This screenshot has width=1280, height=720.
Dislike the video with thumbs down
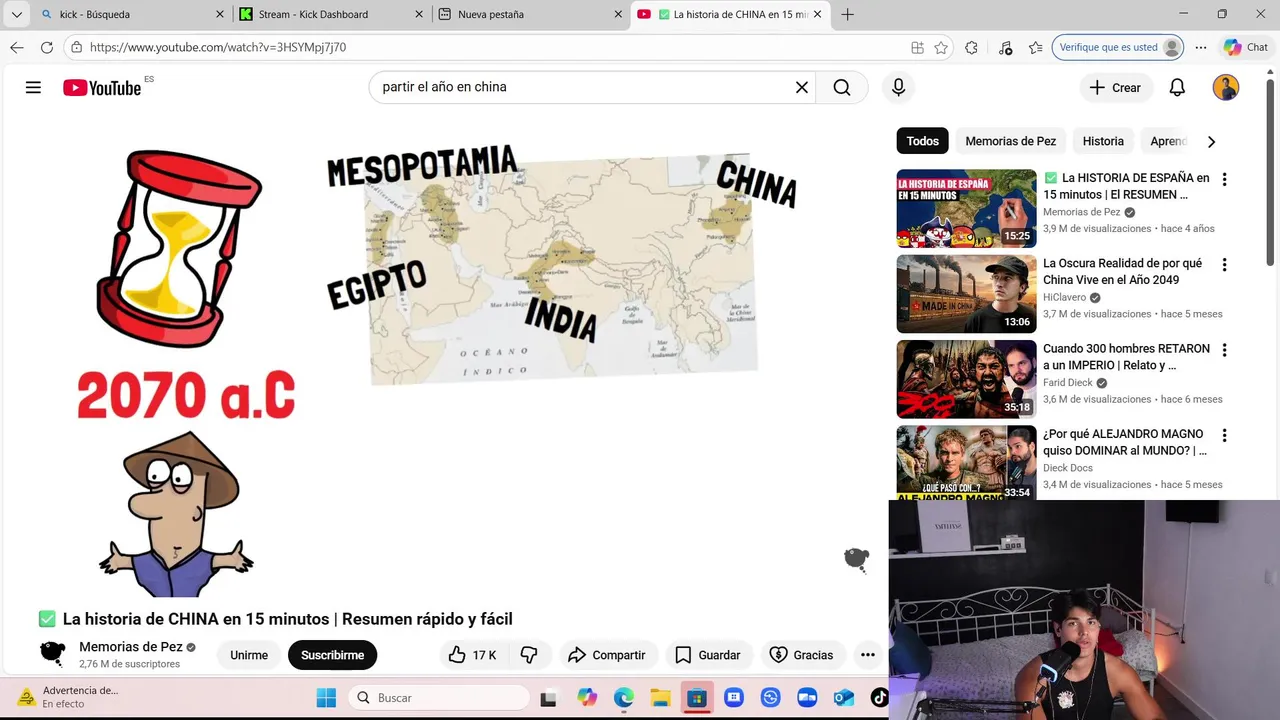[529, 655]
